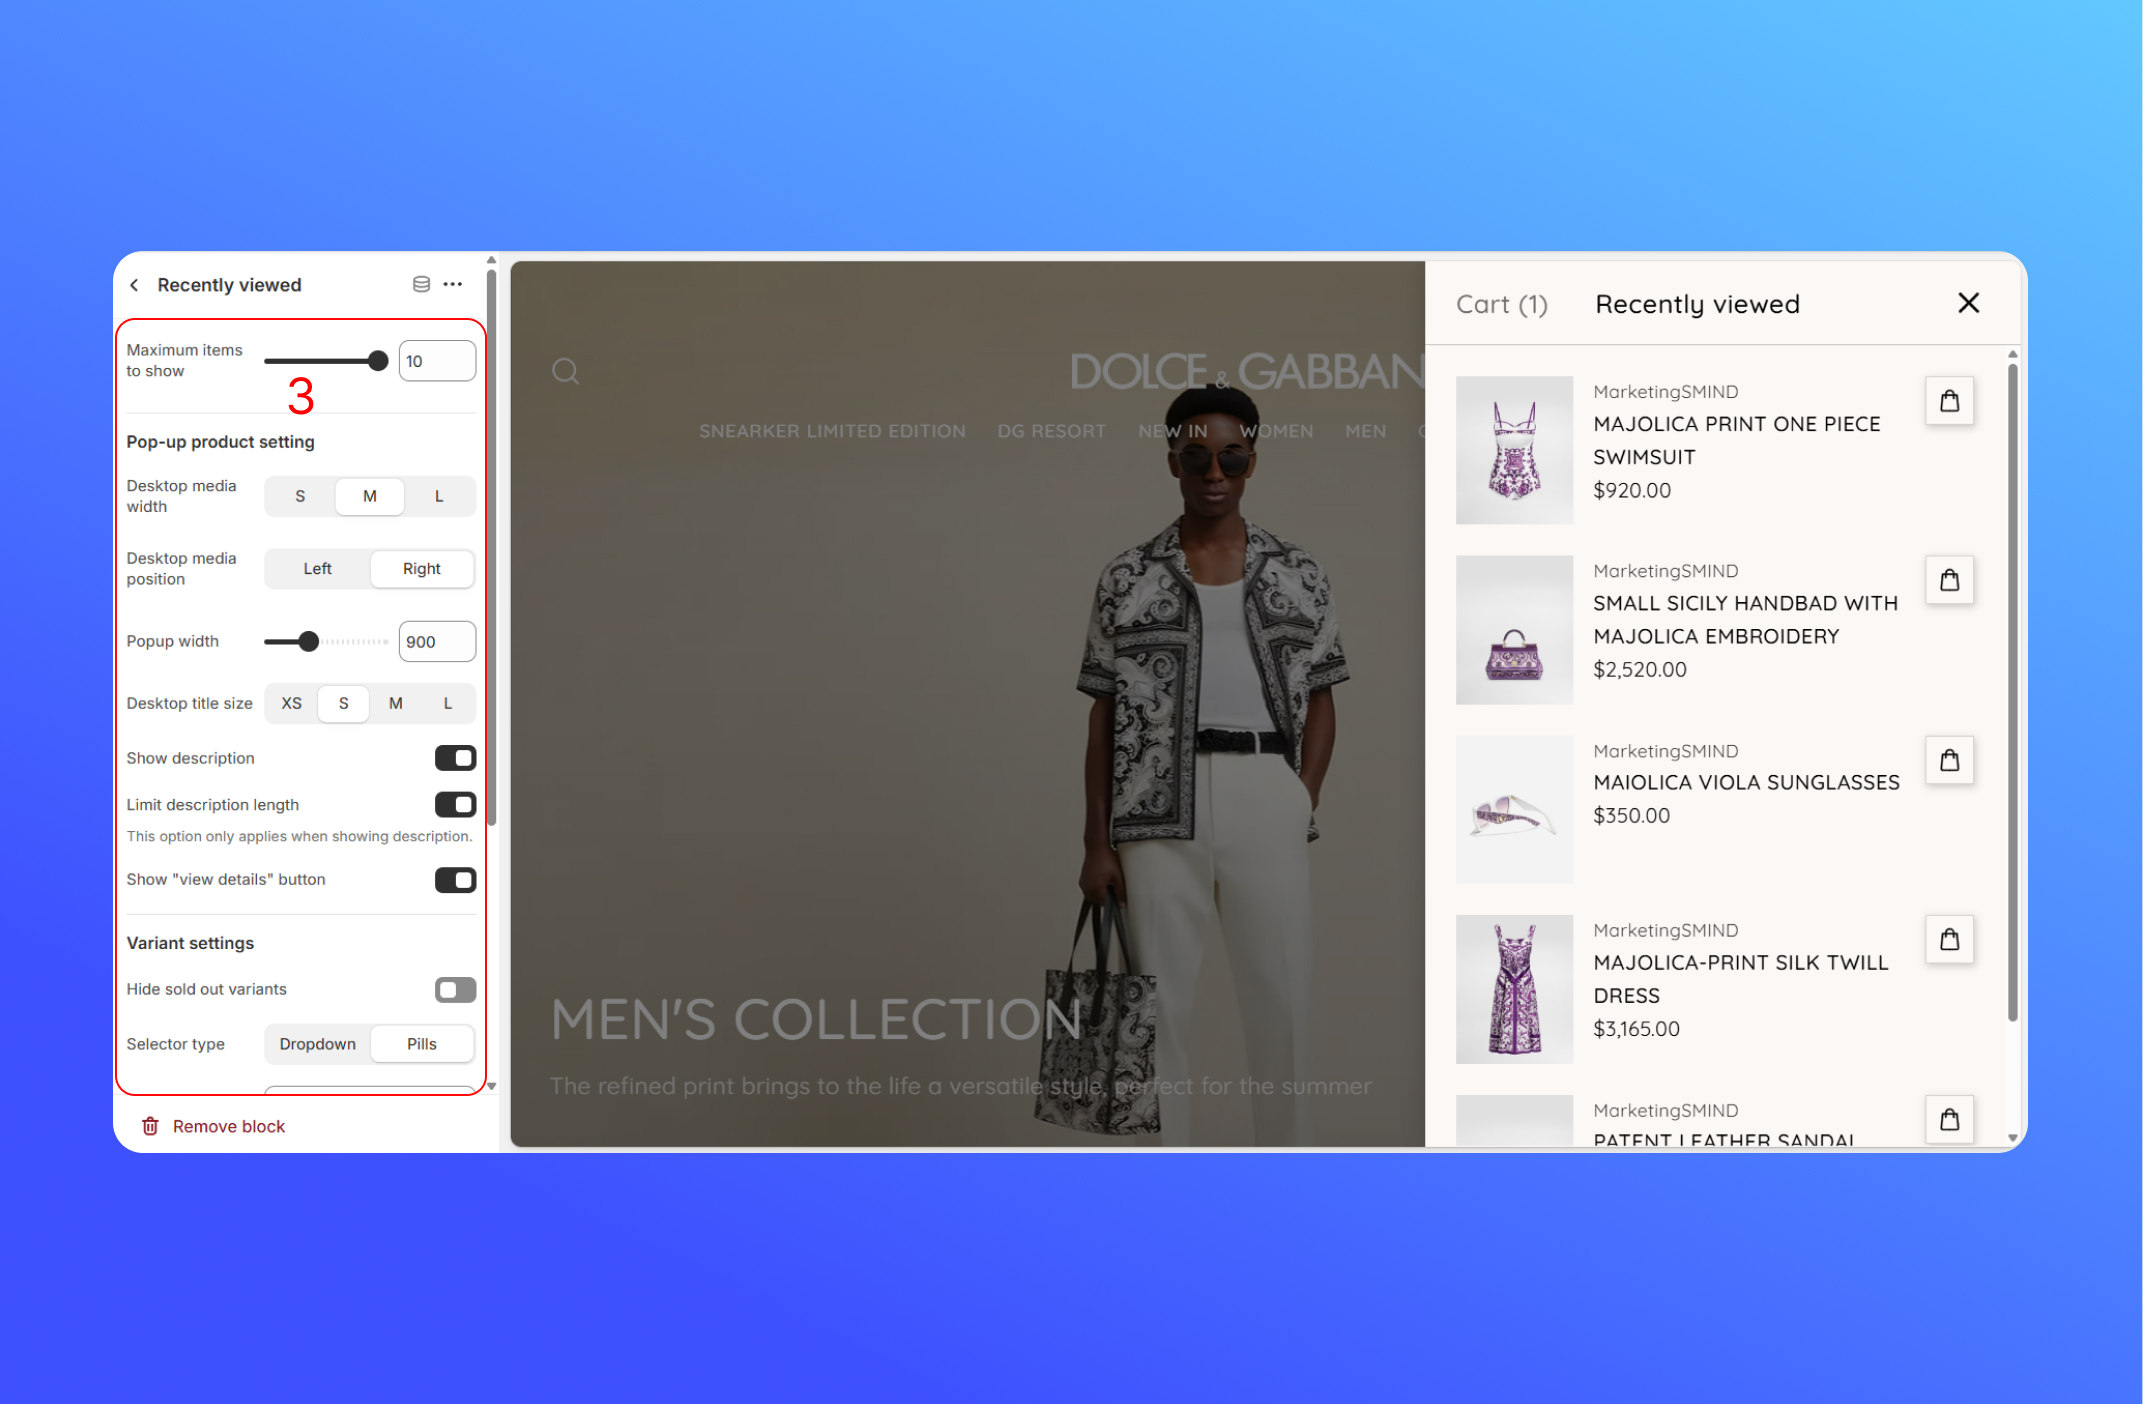
Task: Switch to the Recently viewed tab
Action: pos(1697,304)
